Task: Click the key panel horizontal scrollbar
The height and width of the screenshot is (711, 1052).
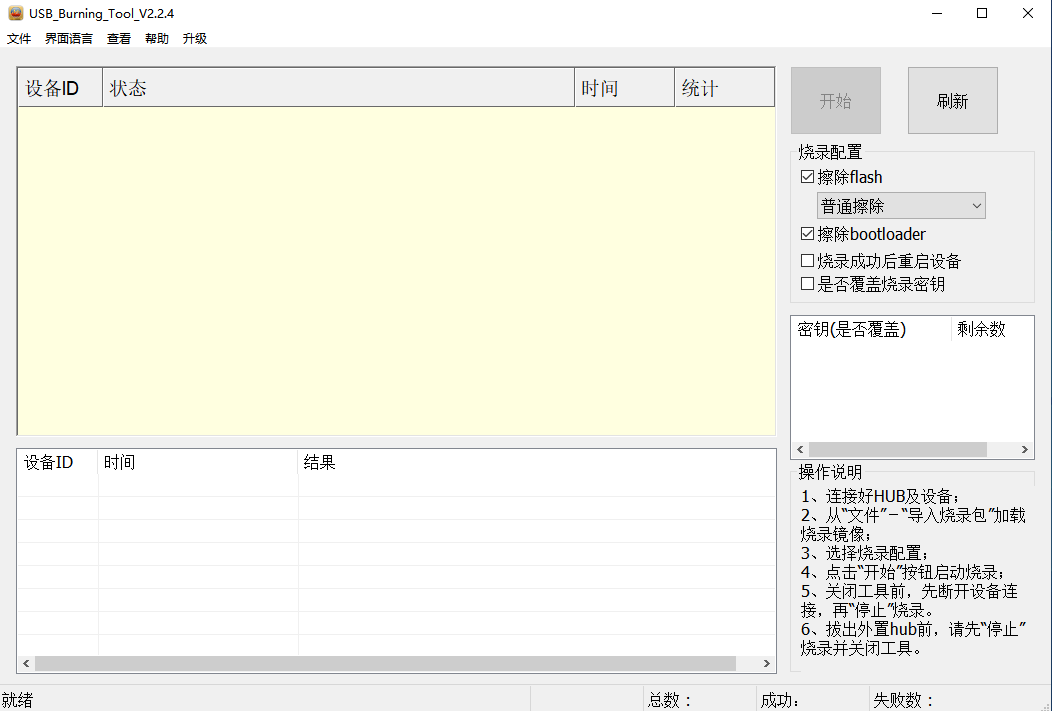Action: pos(910,449)
